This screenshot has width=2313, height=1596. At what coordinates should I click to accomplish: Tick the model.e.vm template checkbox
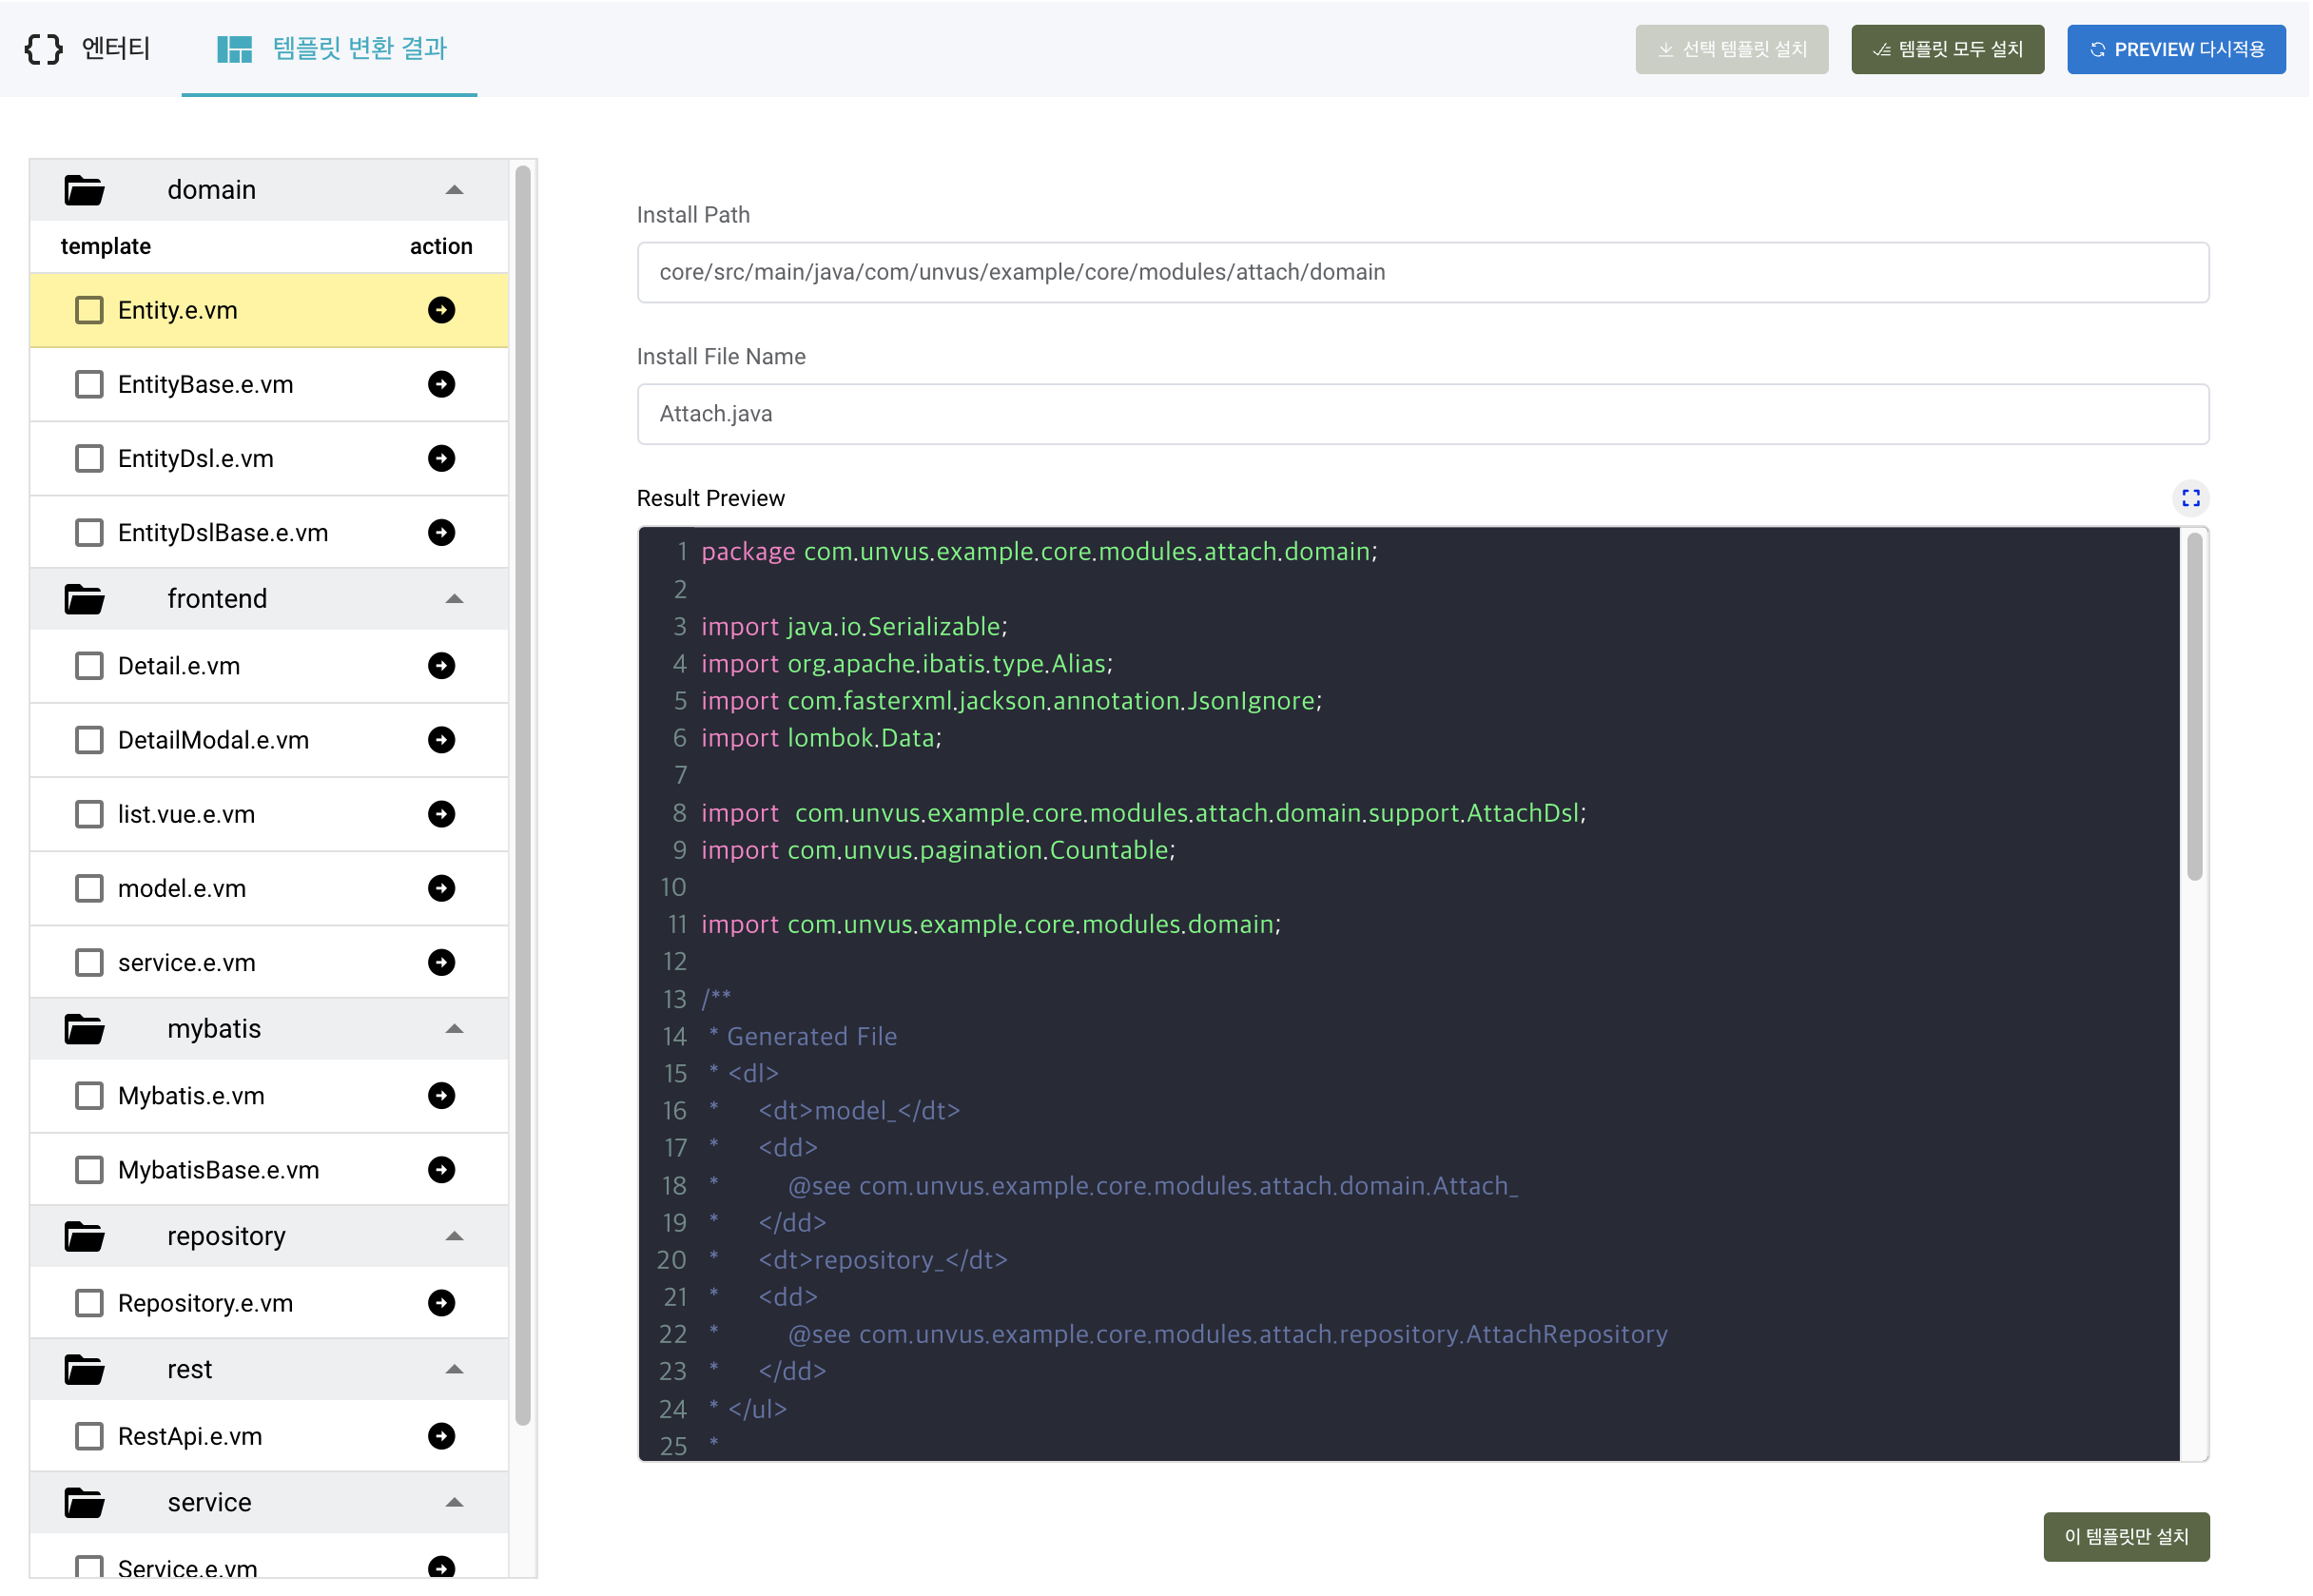[x=89, y=889]
